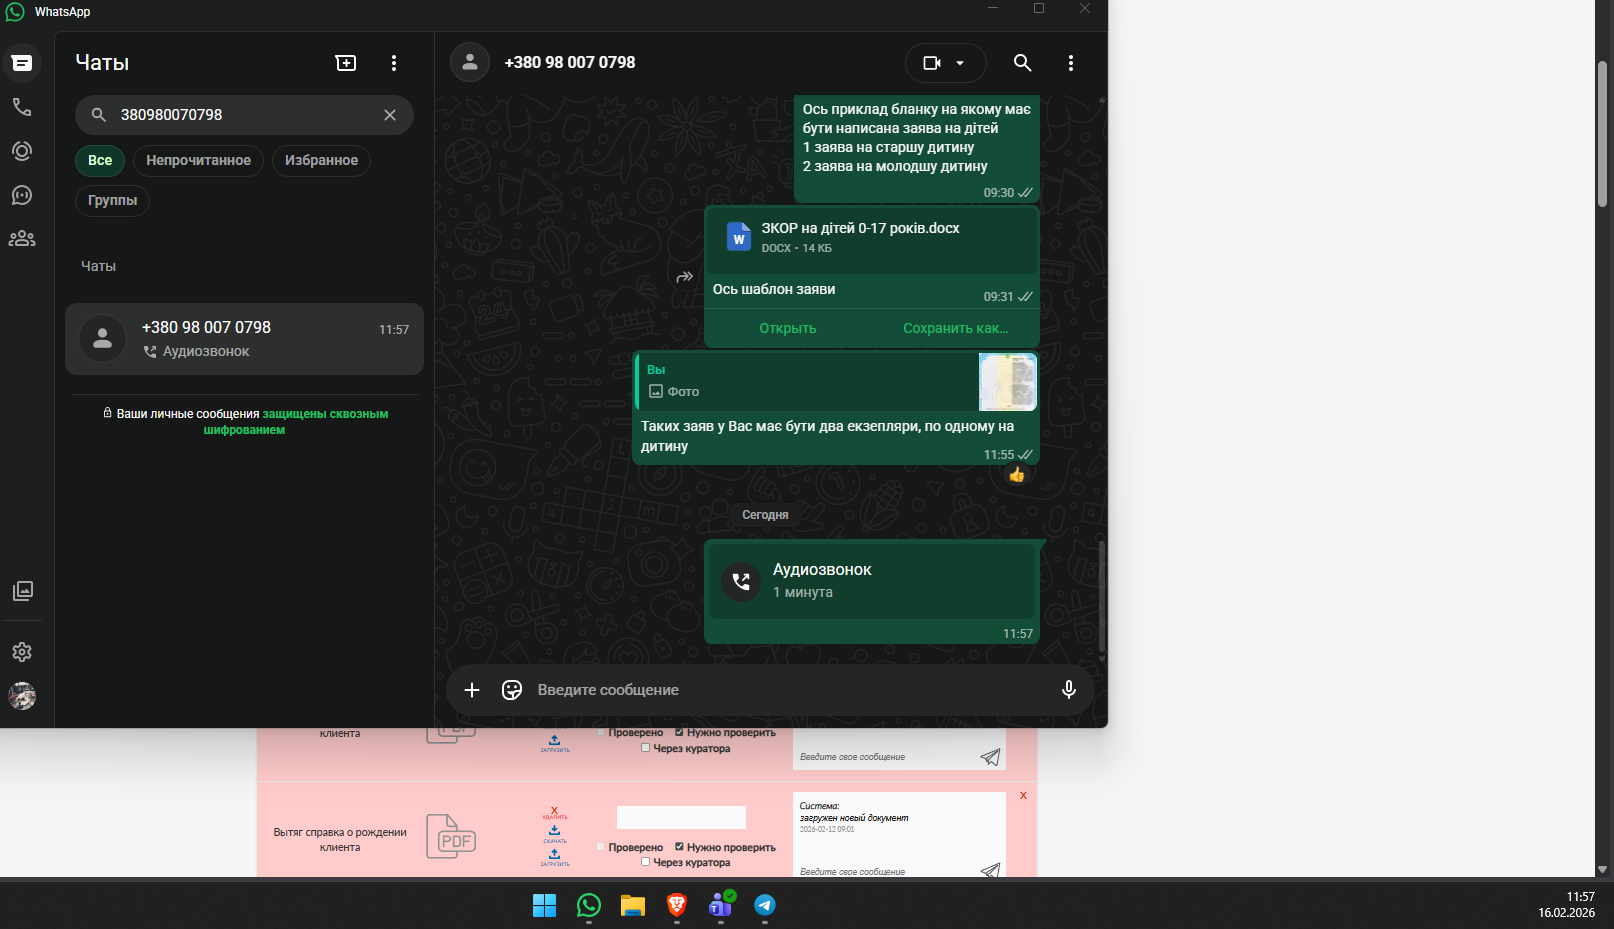Image resolution: width=1614 pixels, height=929 pixels.
Task: Toggle Через куратора checkbox in birth certificate row
Action: [x=646, y=862]
